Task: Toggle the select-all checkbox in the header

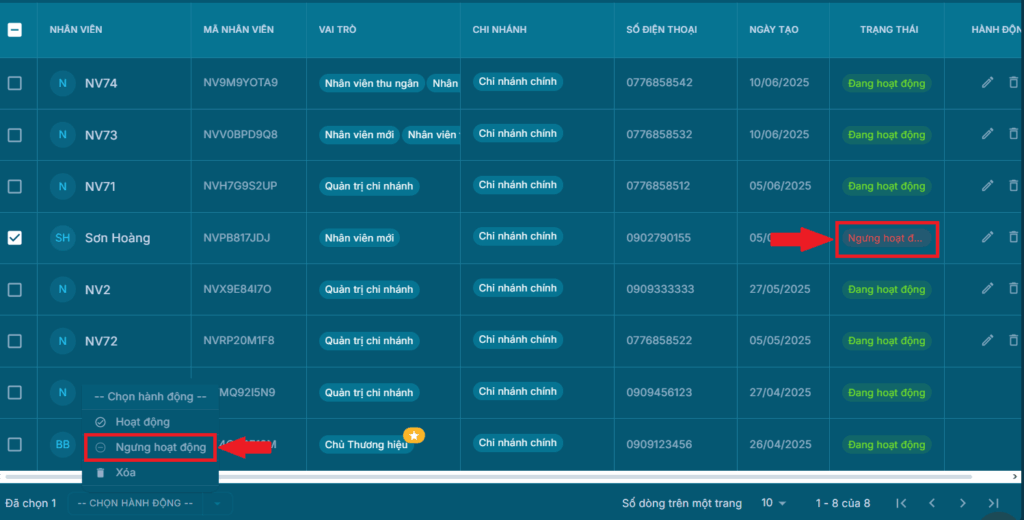Action: (15, 29)
